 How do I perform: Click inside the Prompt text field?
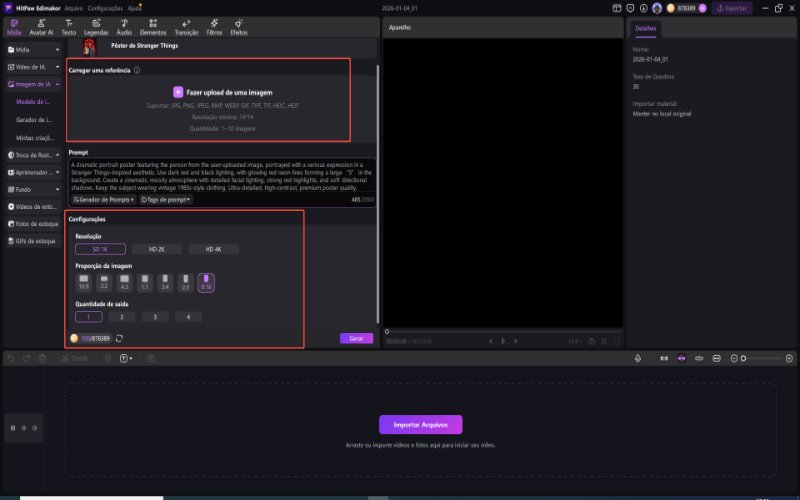222,176
